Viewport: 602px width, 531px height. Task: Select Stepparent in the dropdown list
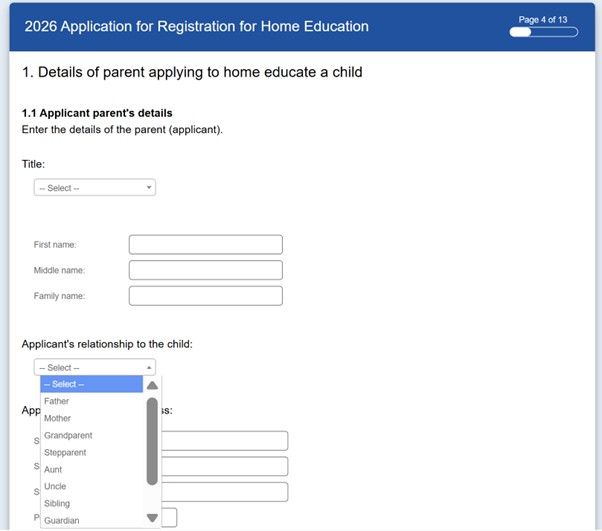click(91, 452)
